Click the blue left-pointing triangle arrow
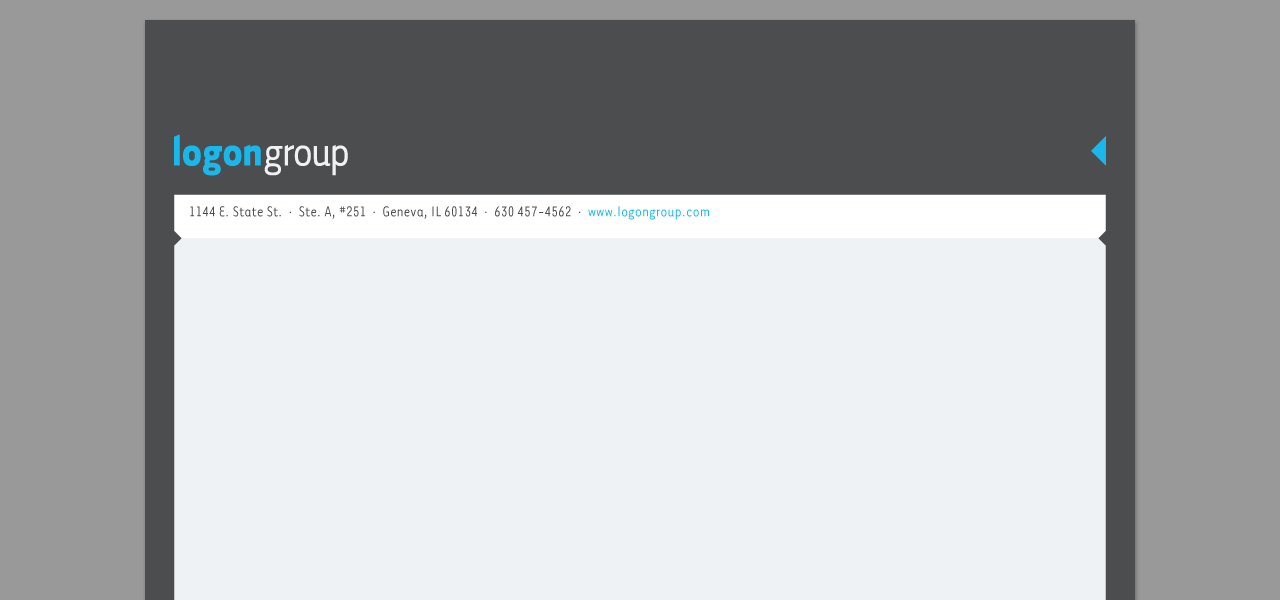 1100,151
